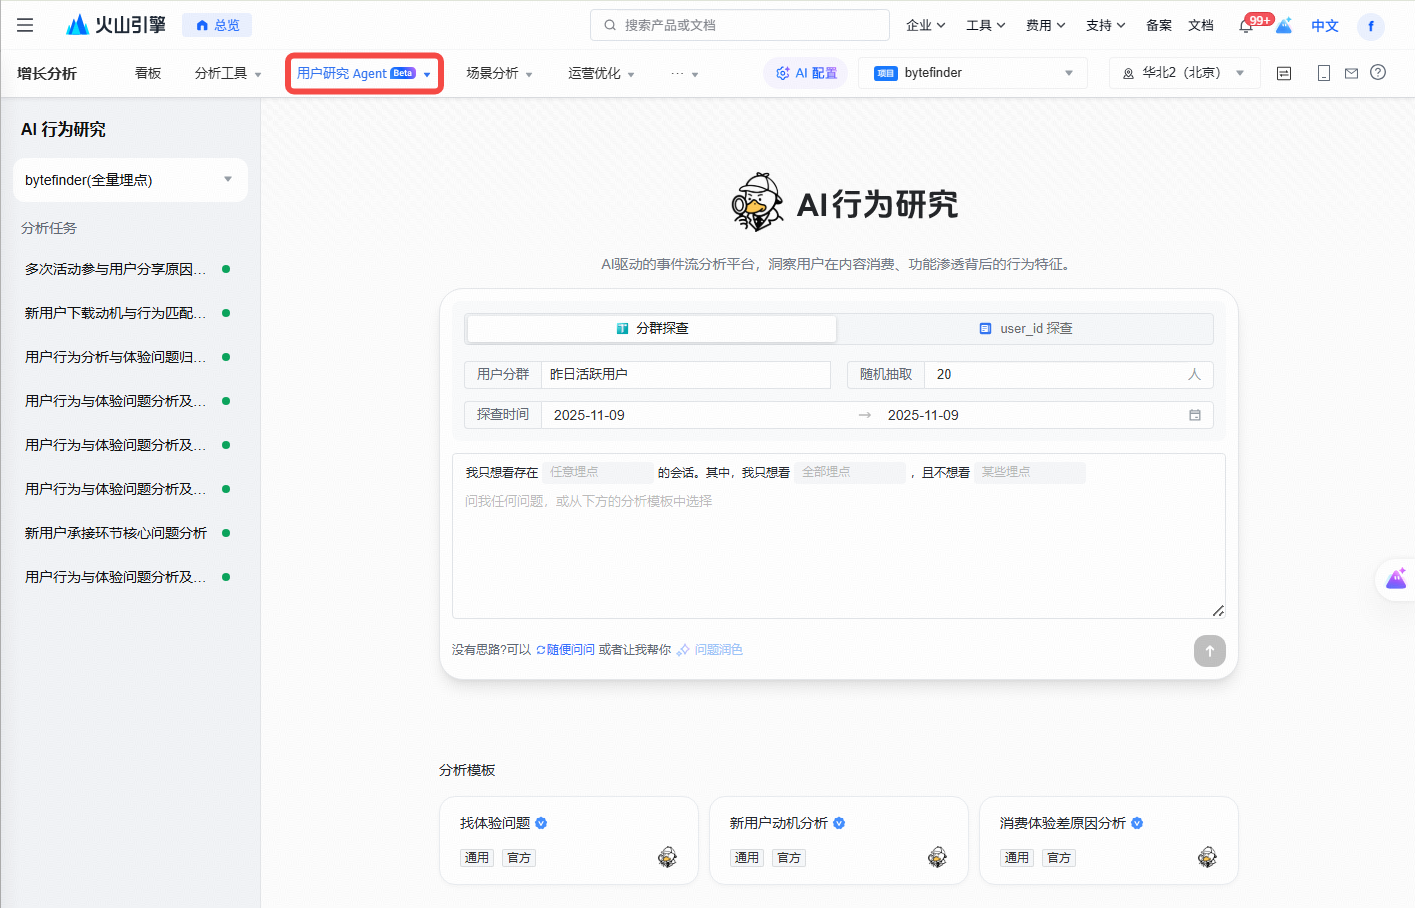
Task: Open the calendar icon in 探查时间
Action: 1194,415
